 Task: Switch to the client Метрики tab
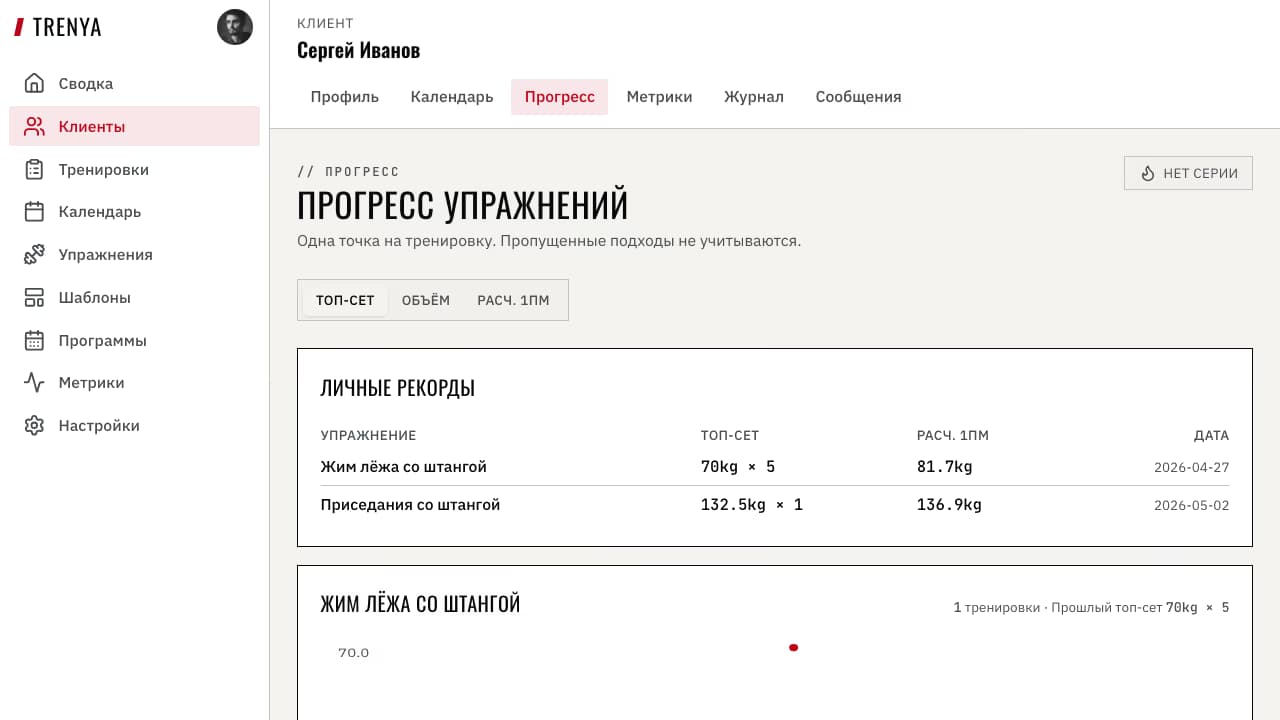660,97
